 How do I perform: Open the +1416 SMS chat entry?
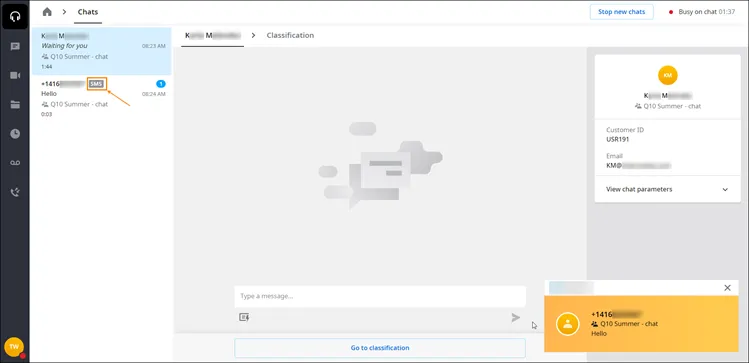click(101, 99)
